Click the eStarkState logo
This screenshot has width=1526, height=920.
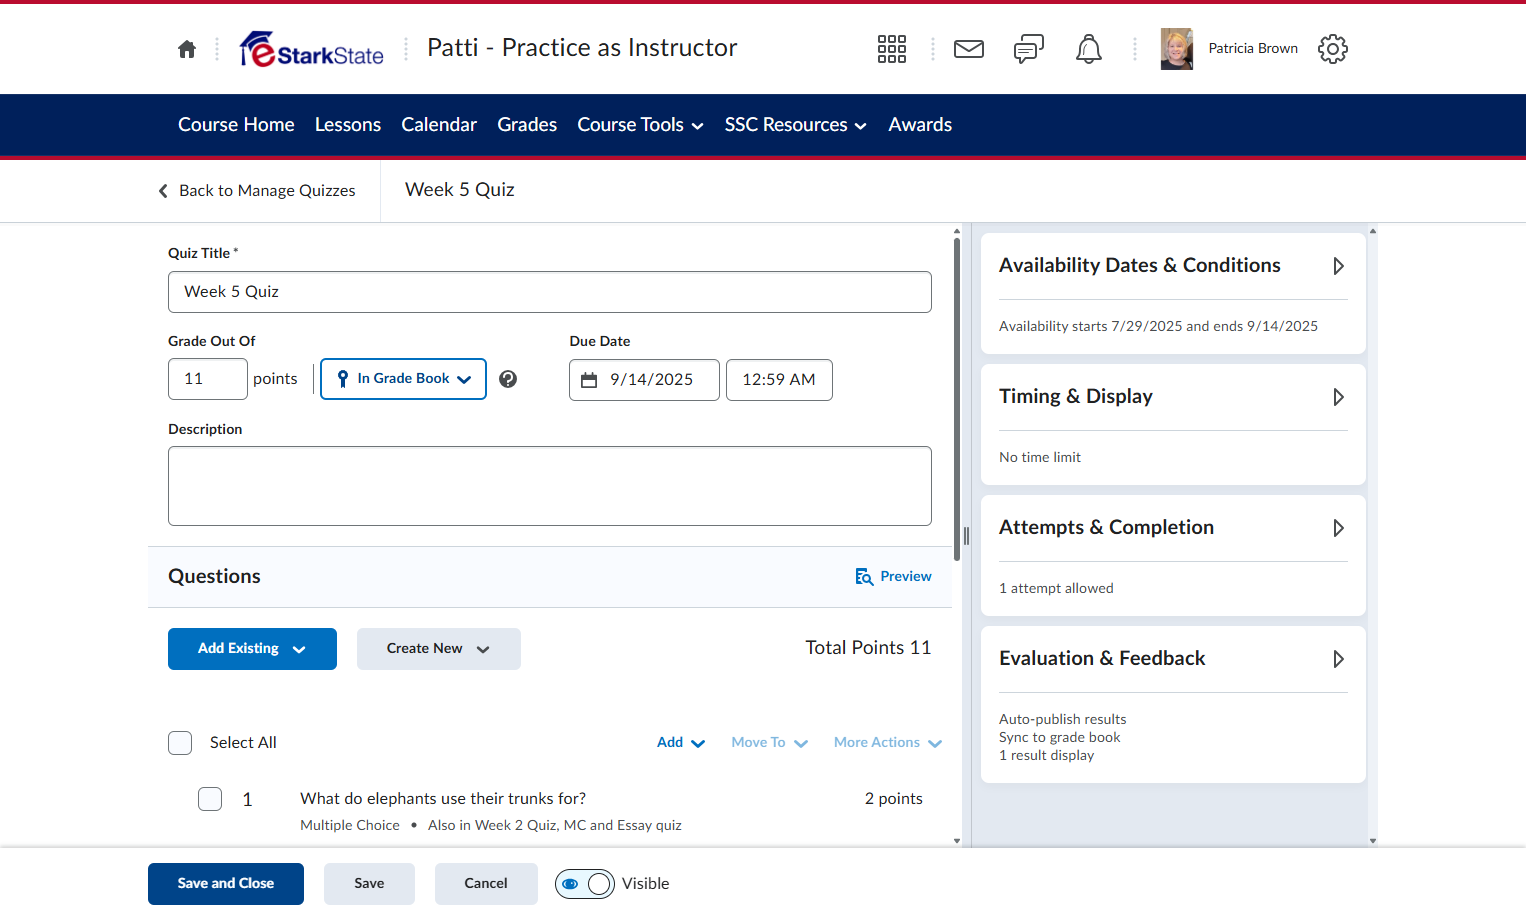coord(312,49)
